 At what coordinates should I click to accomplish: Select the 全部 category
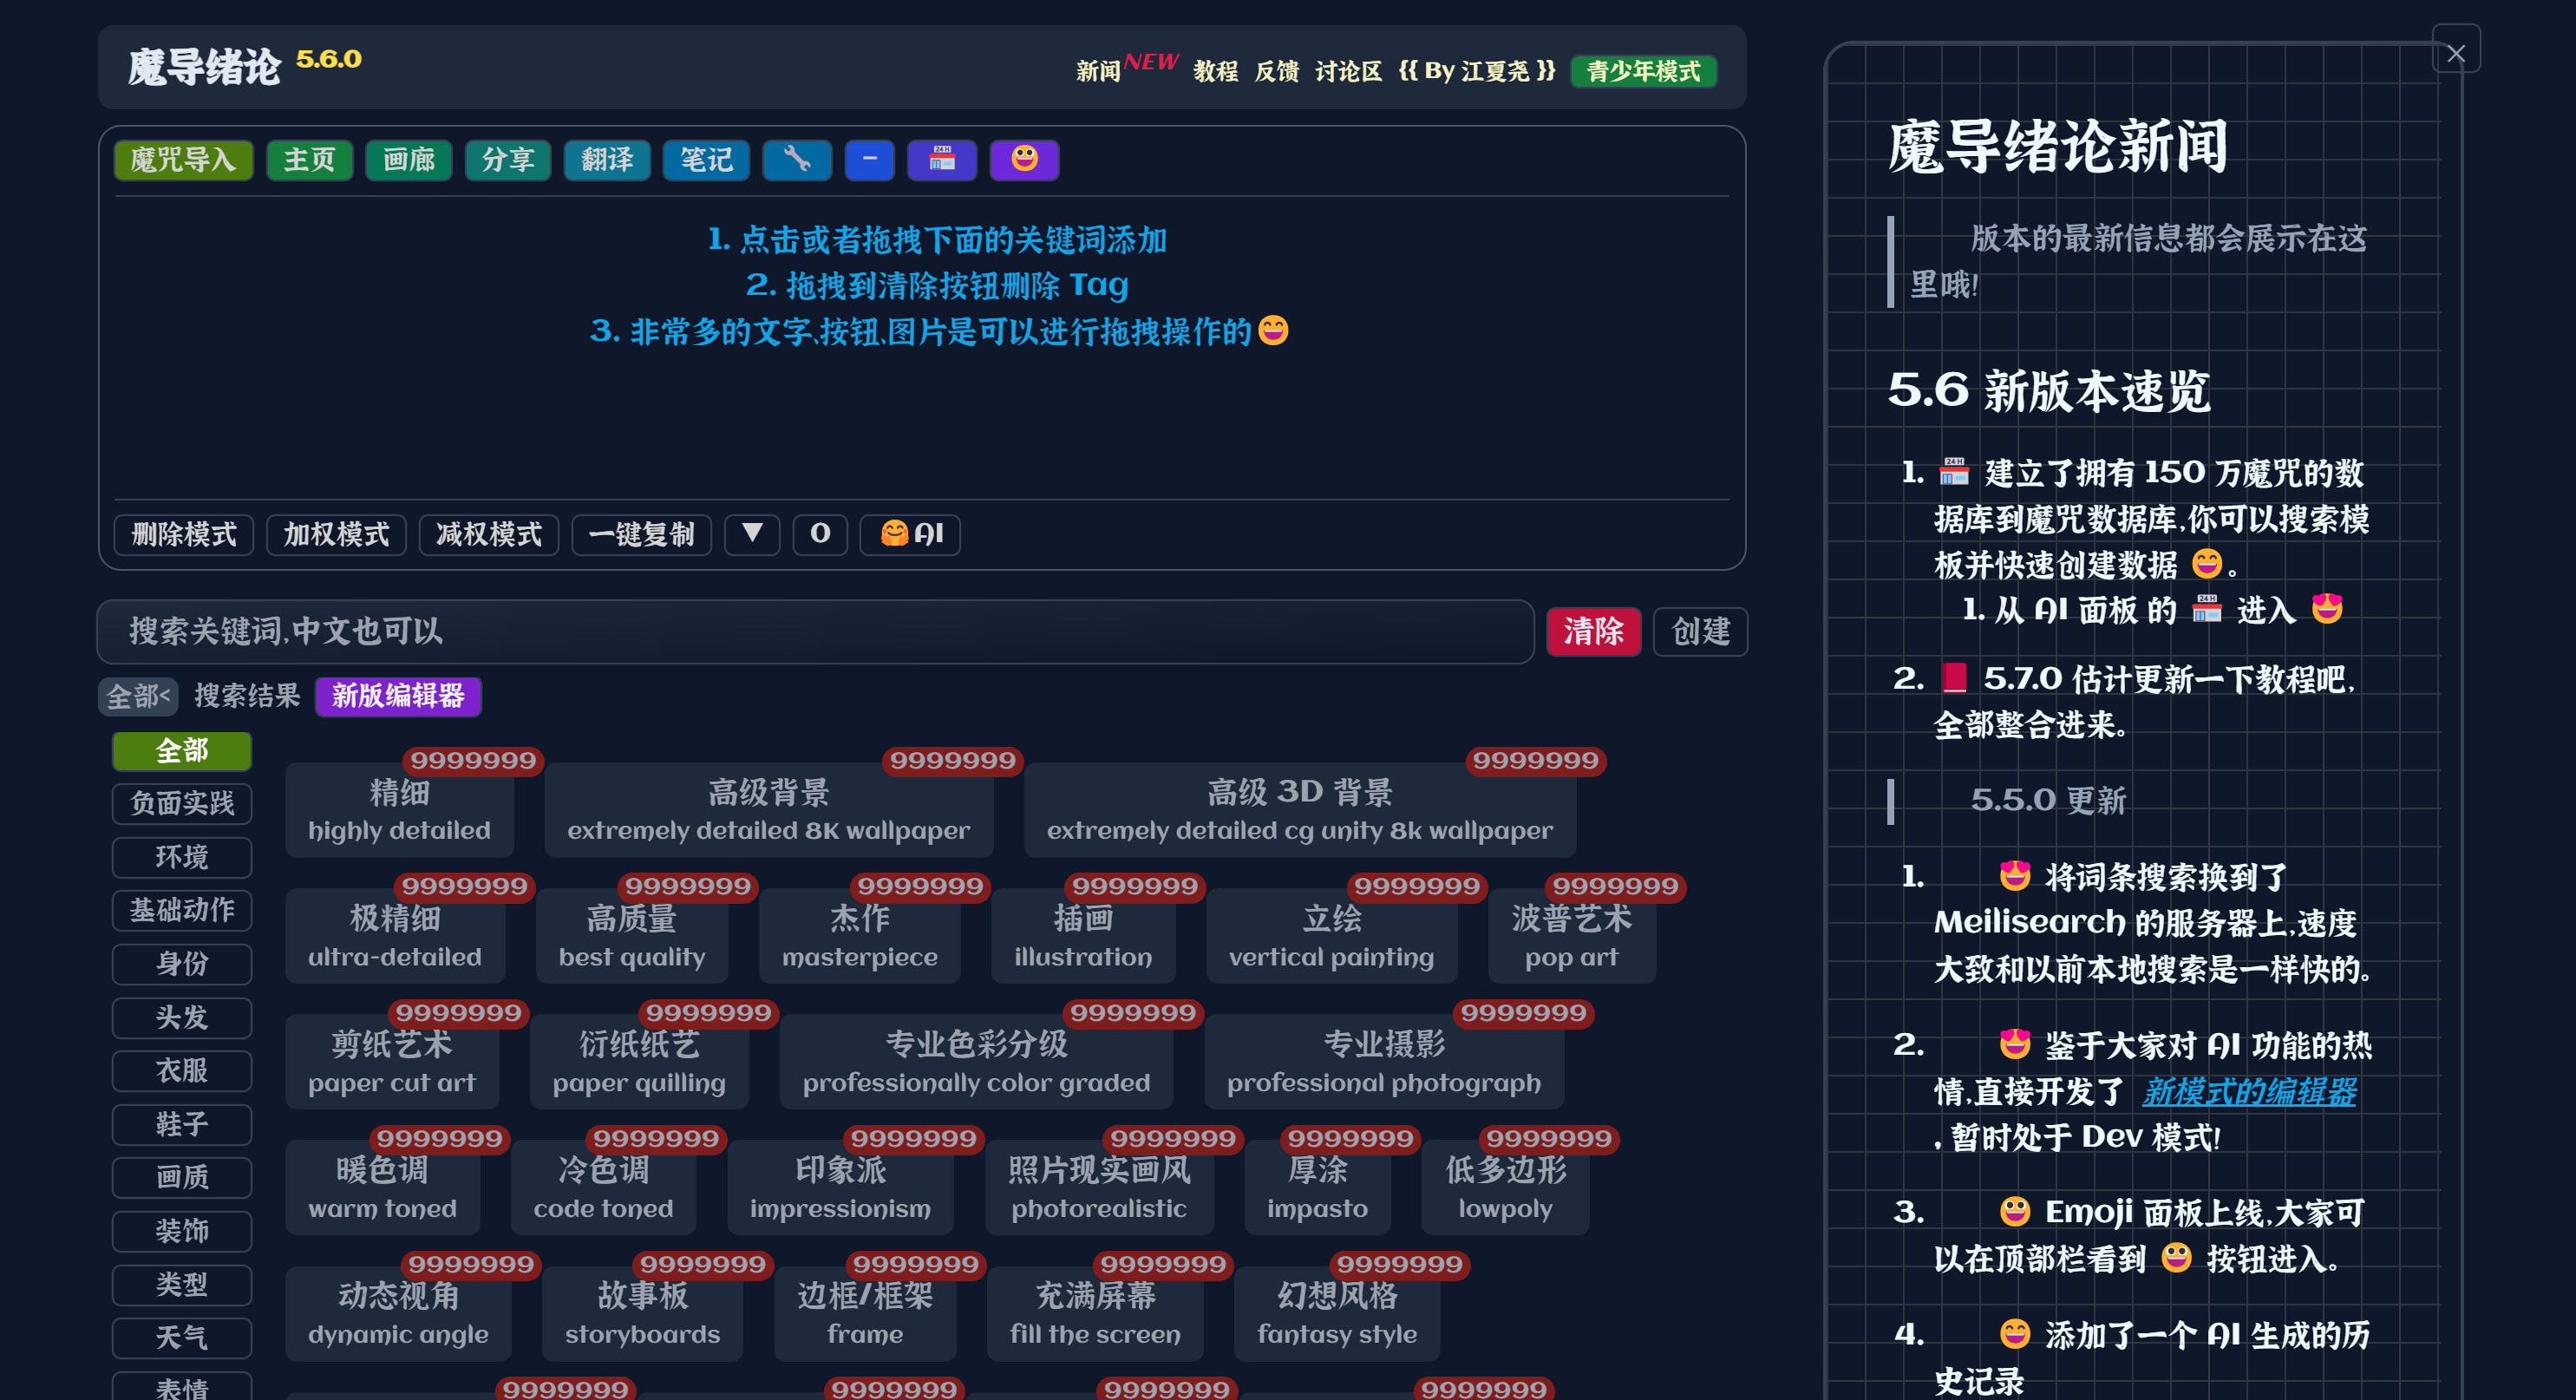(182, 752)
